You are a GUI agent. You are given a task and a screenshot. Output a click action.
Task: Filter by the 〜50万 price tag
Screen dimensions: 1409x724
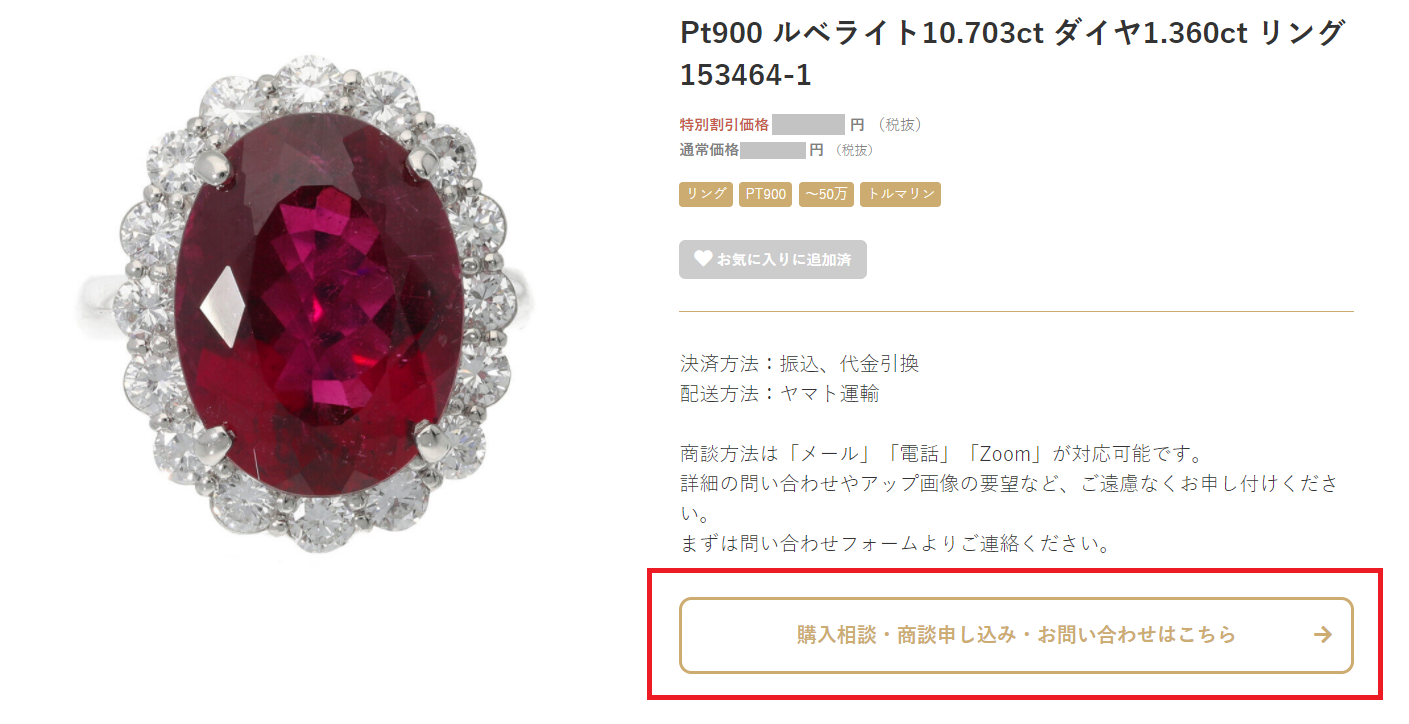coord(826,194)
